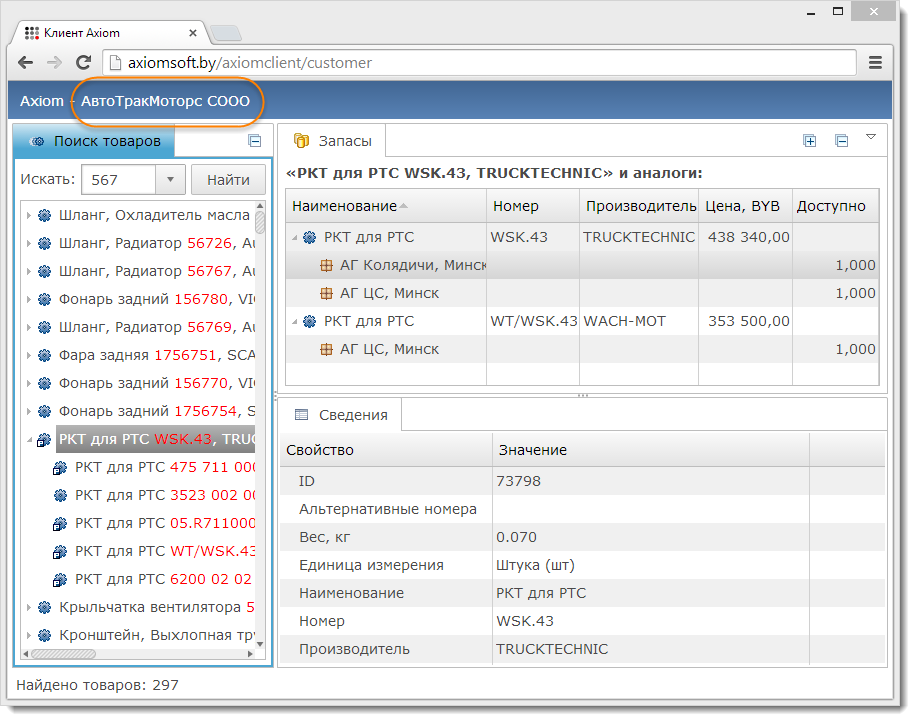Expand Фонарь задний 156780 item
915x721 pixels.
(29, 299)
